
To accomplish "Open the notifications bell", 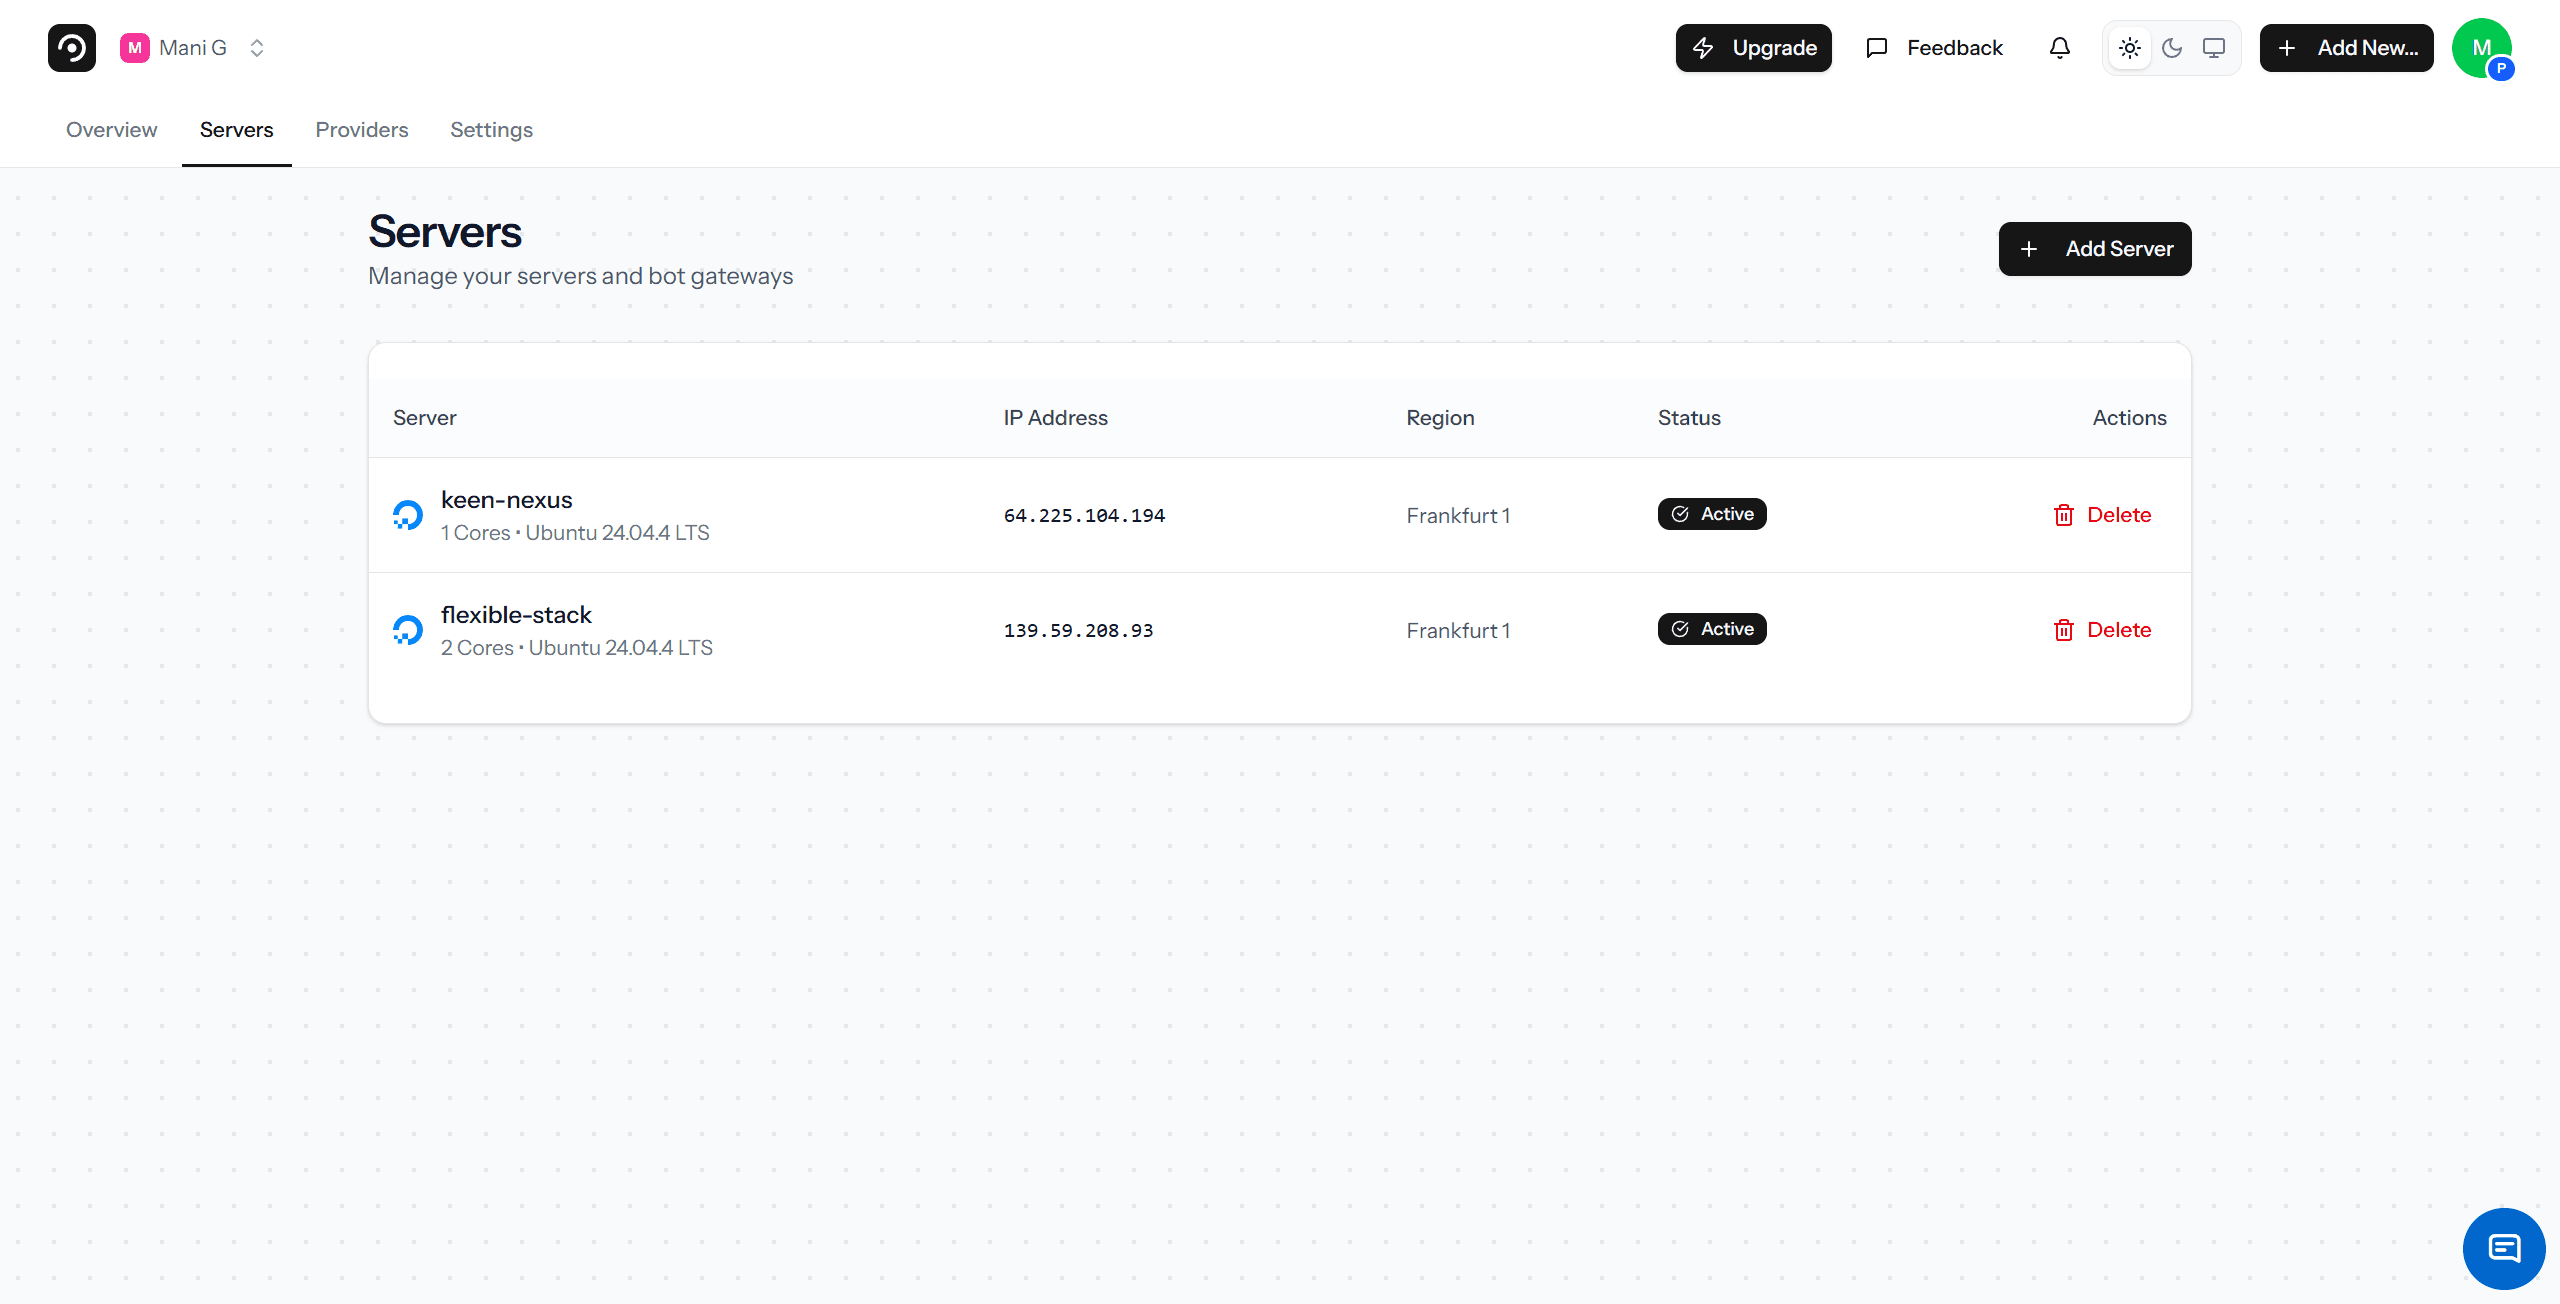I will coord(2060,47).
